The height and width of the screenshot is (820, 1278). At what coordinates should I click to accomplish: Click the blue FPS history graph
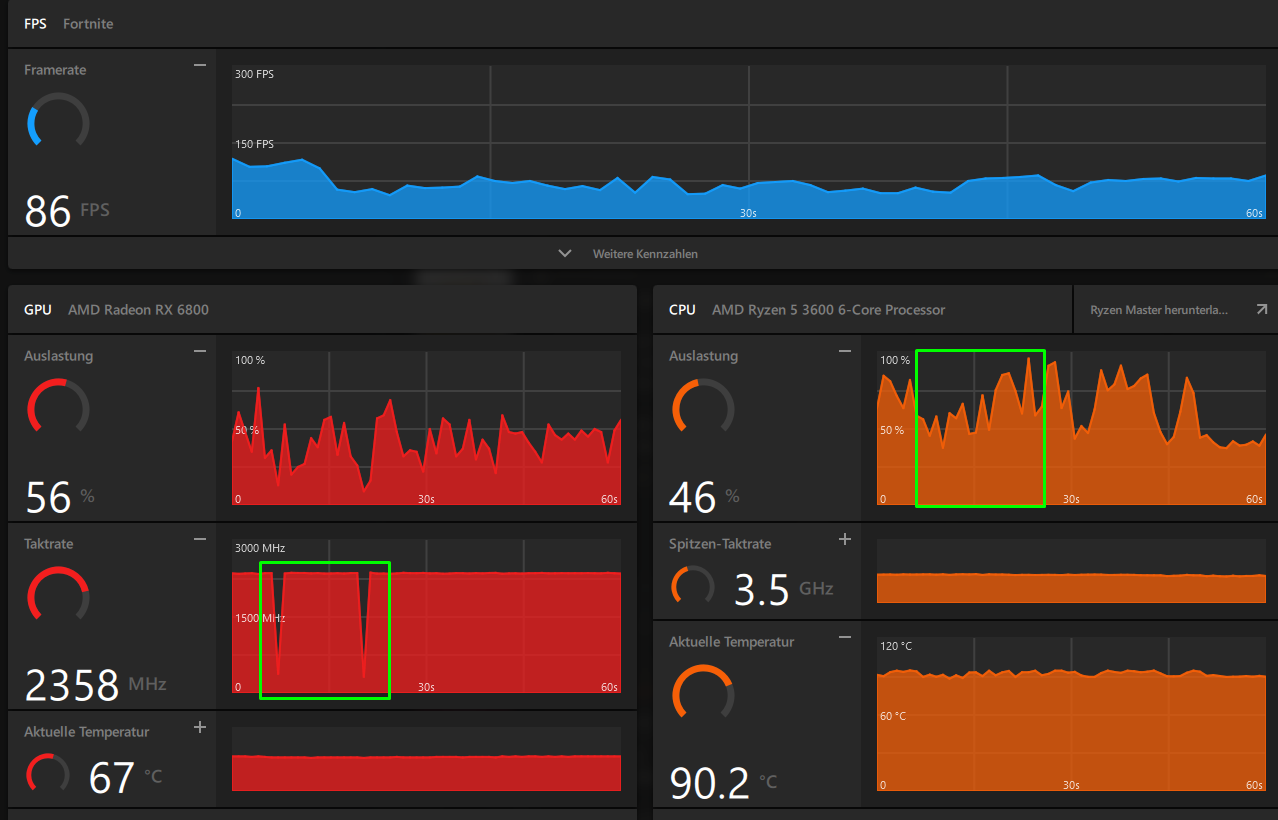(749, 143)
